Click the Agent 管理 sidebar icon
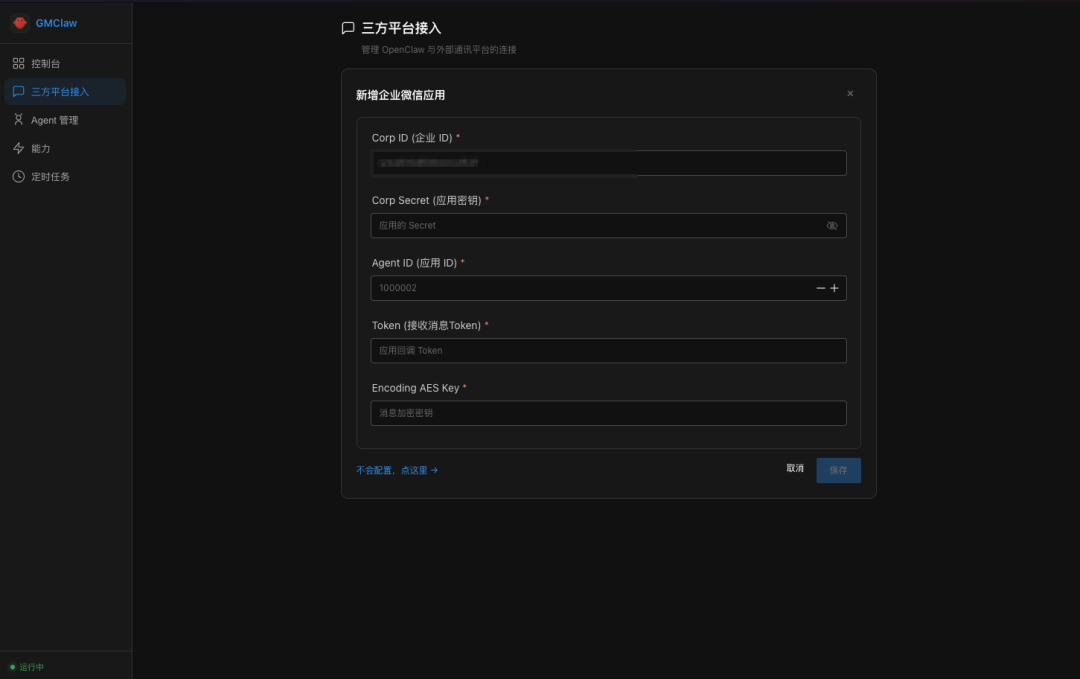Viewport: 1080px width, 679px height. [19, 120]
